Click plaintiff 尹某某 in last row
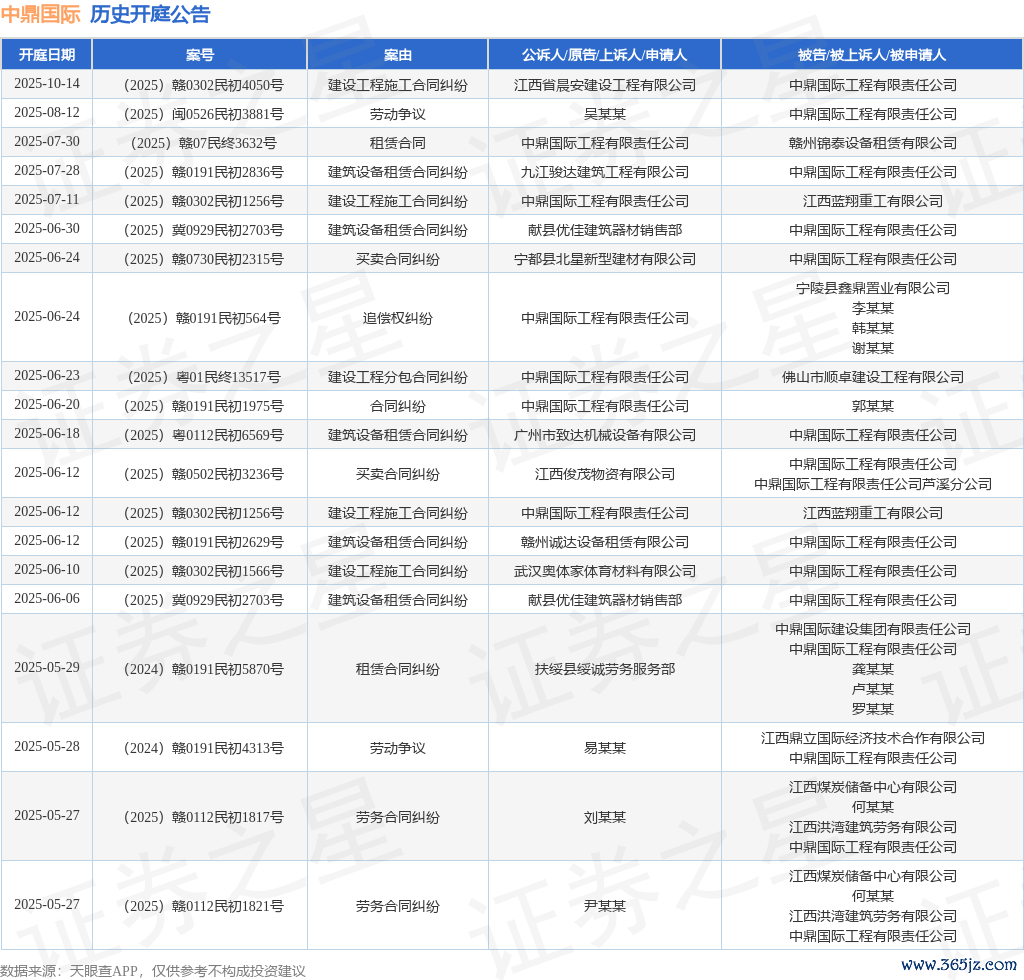The width and height of the screenshot is (1024, 980). point(604,906)
